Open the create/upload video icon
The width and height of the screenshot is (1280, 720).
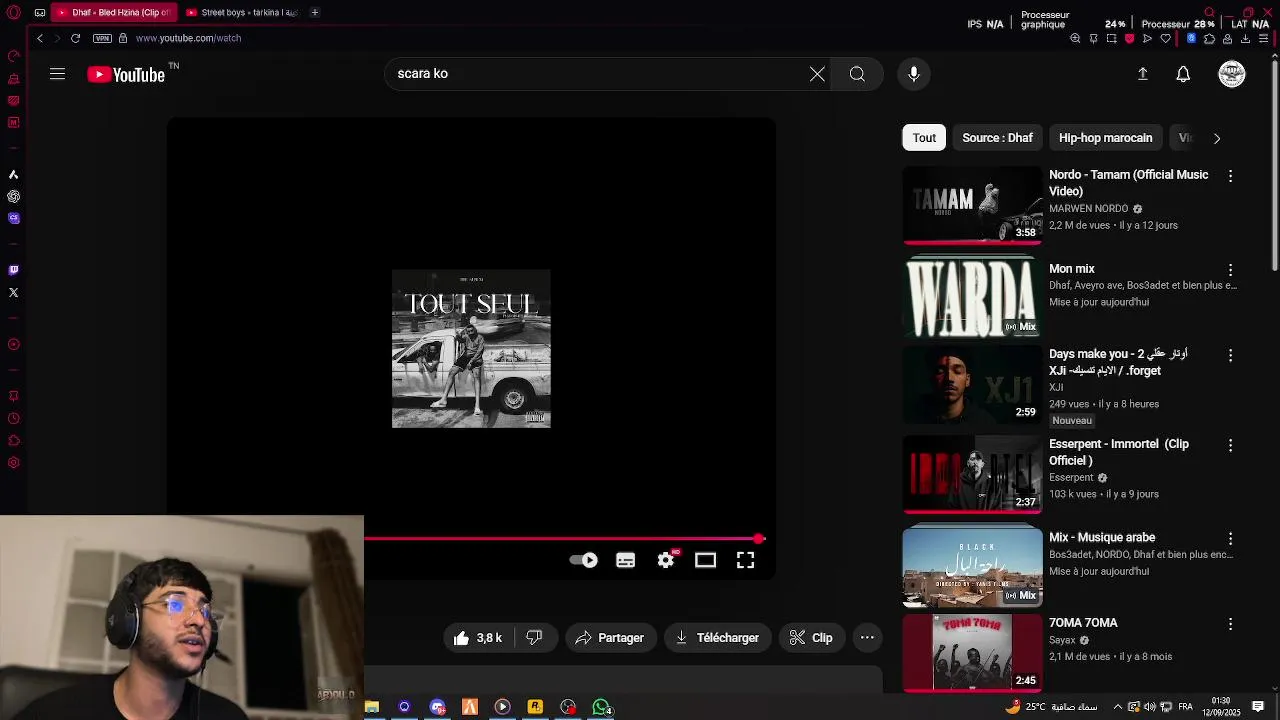point(1143,74)
